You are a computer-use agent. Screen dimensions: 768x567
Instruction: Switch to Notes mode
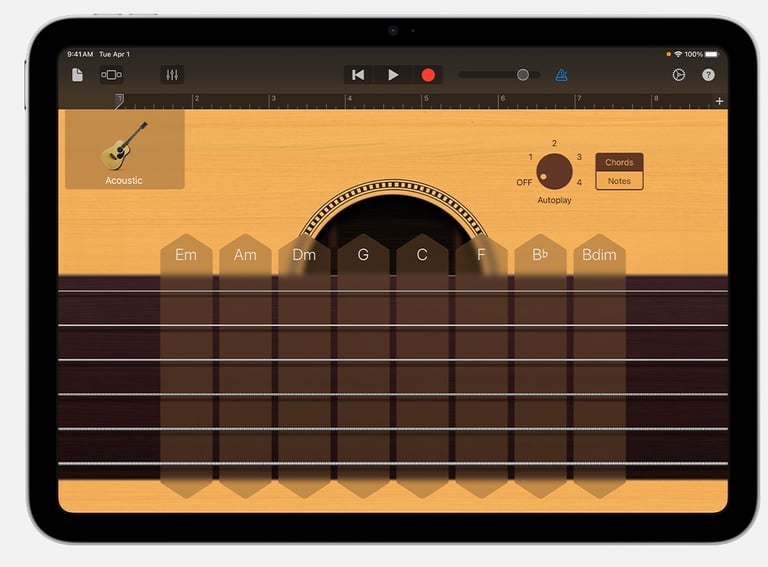click(x=619, y=181)
